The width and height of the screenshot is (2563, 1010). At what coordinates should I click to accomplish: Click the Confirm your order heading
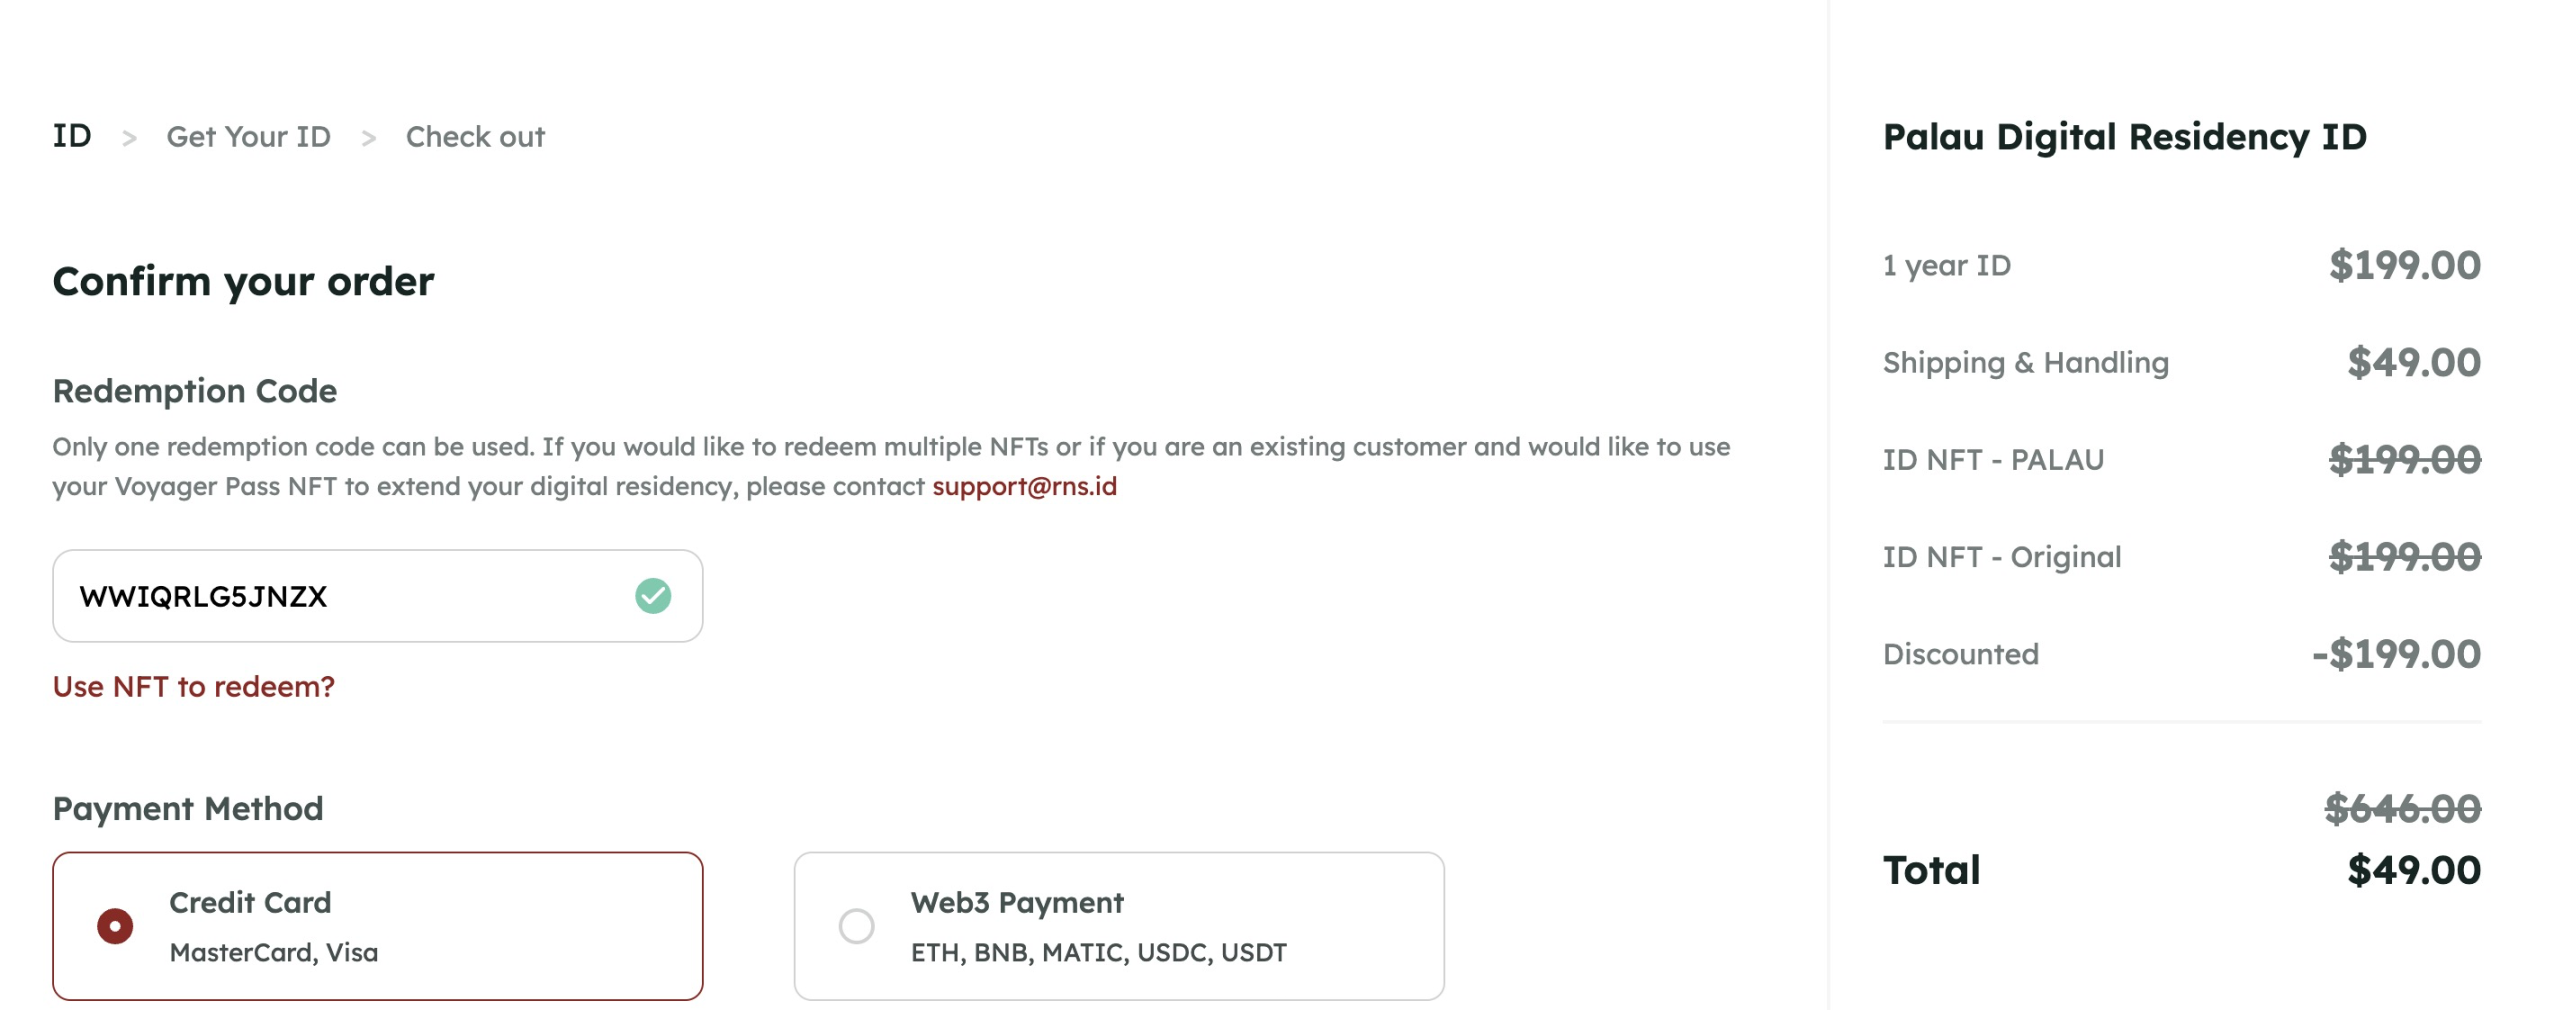(x=243, y=282)
